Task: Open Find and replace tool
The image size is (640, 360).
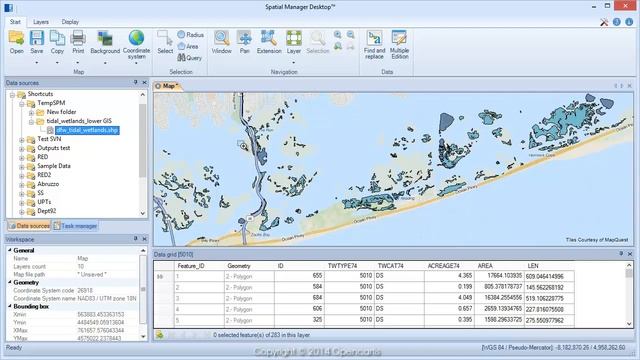Action: click(x=374, y=45)
